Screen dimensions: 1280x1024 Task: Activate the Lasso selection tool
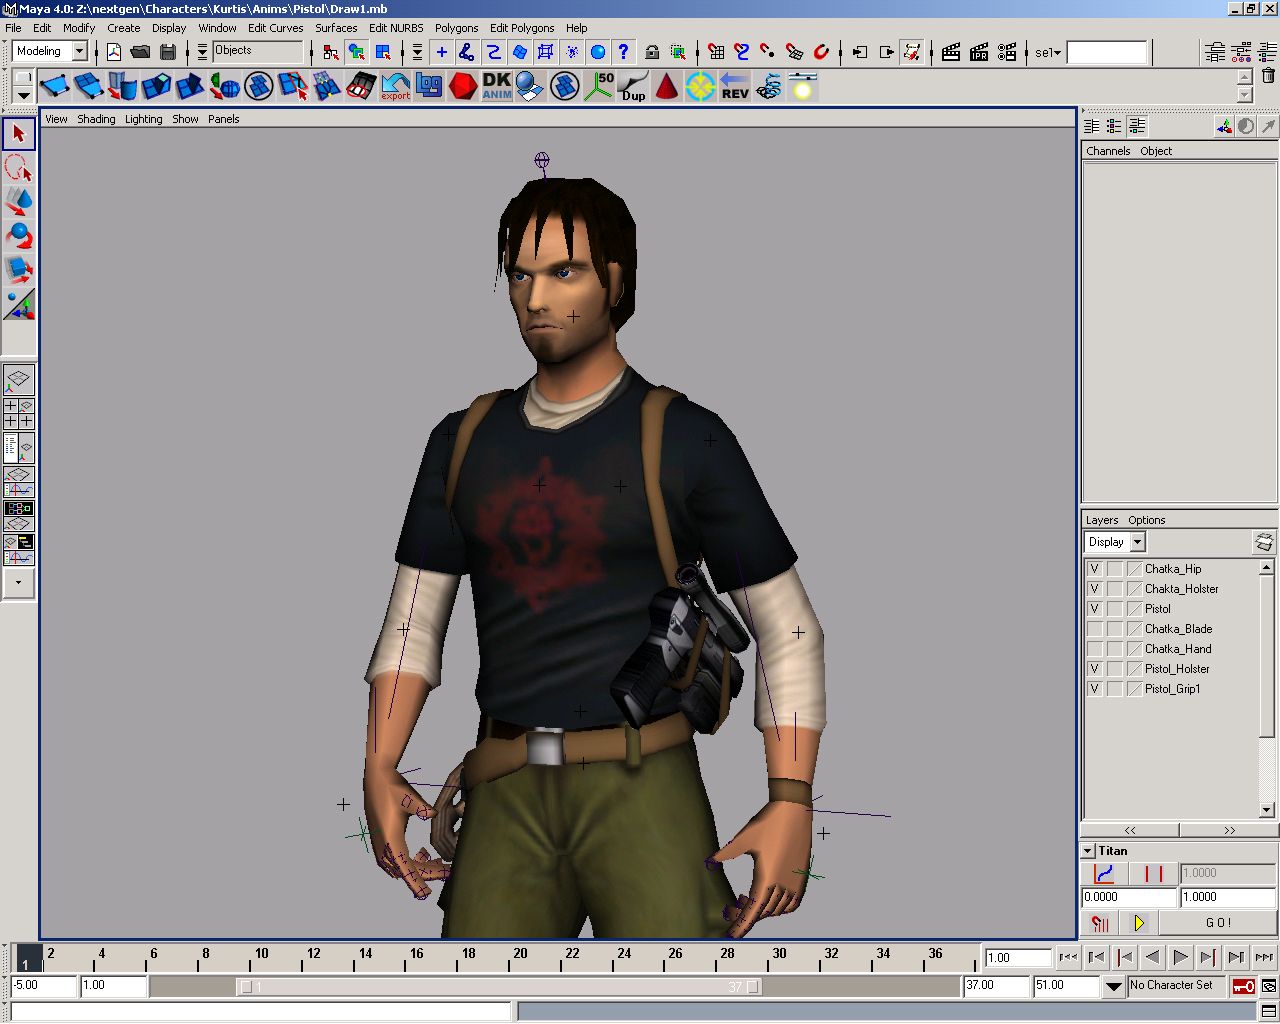19,168
